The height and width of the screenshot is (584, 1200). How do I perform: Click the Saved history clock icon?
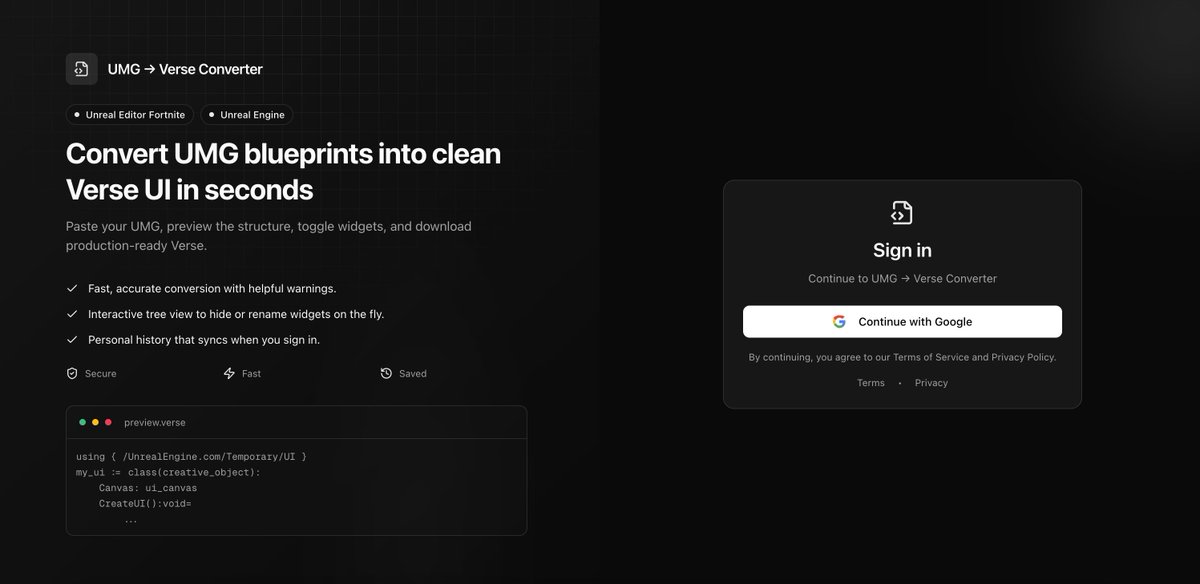386,373
